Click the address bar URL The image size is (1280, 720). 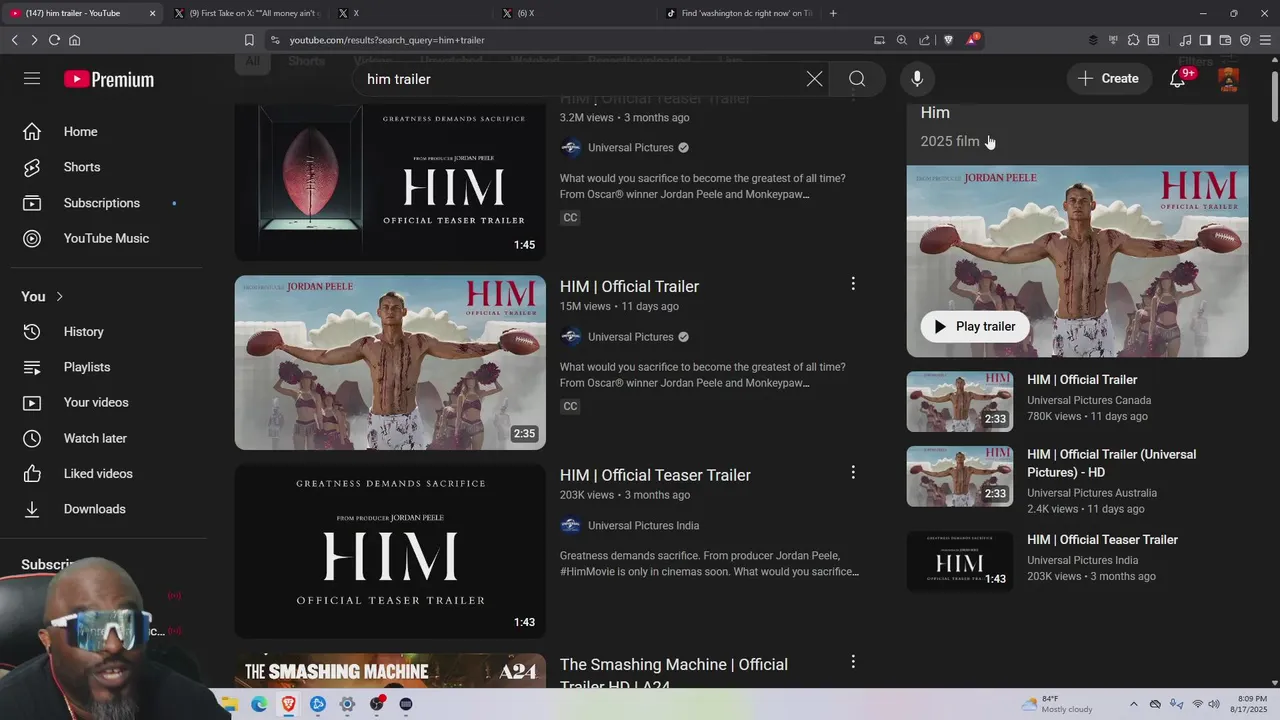pos(387,40)
